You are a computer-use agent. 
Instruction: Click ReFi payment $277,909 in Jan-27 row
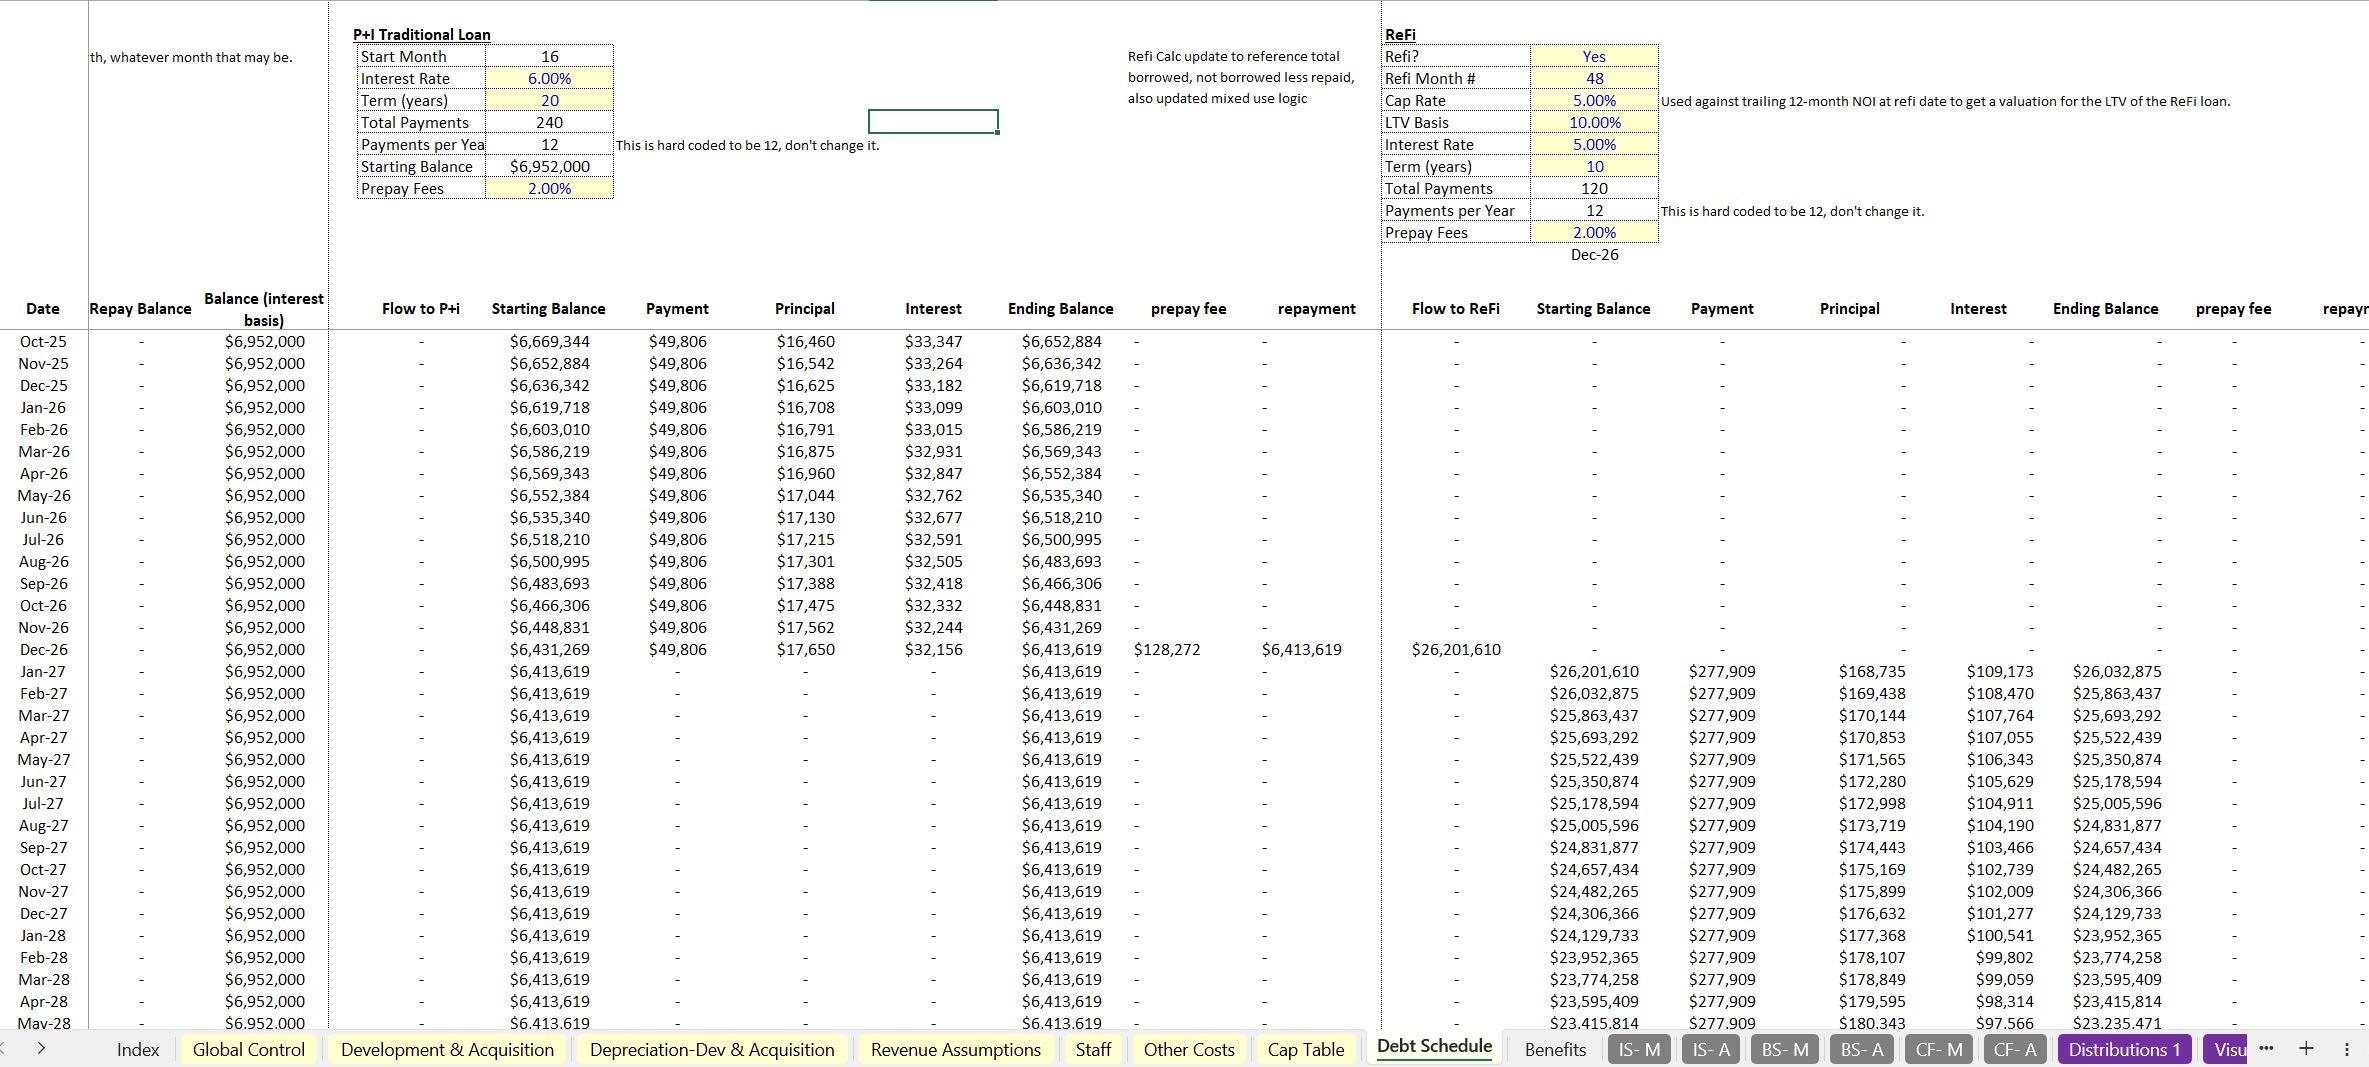[x=1722, y=671]
